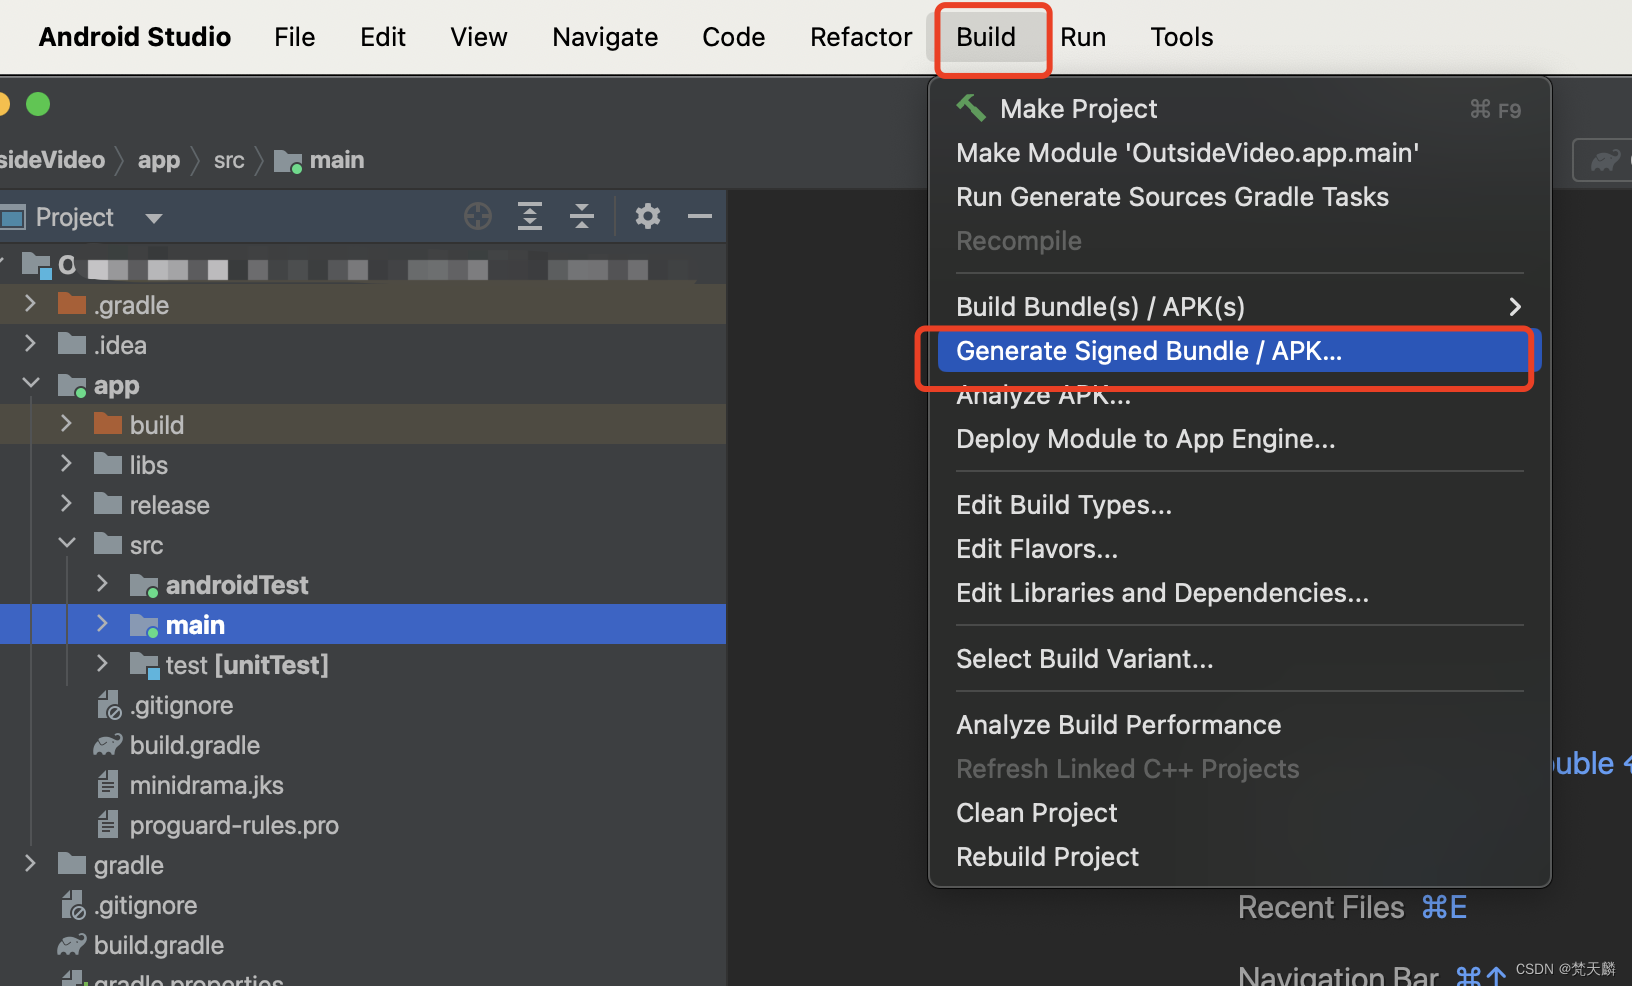Click the androidTest folder icon
Image resolution: width=1632 pixels, height=986 pixels.
144,585
